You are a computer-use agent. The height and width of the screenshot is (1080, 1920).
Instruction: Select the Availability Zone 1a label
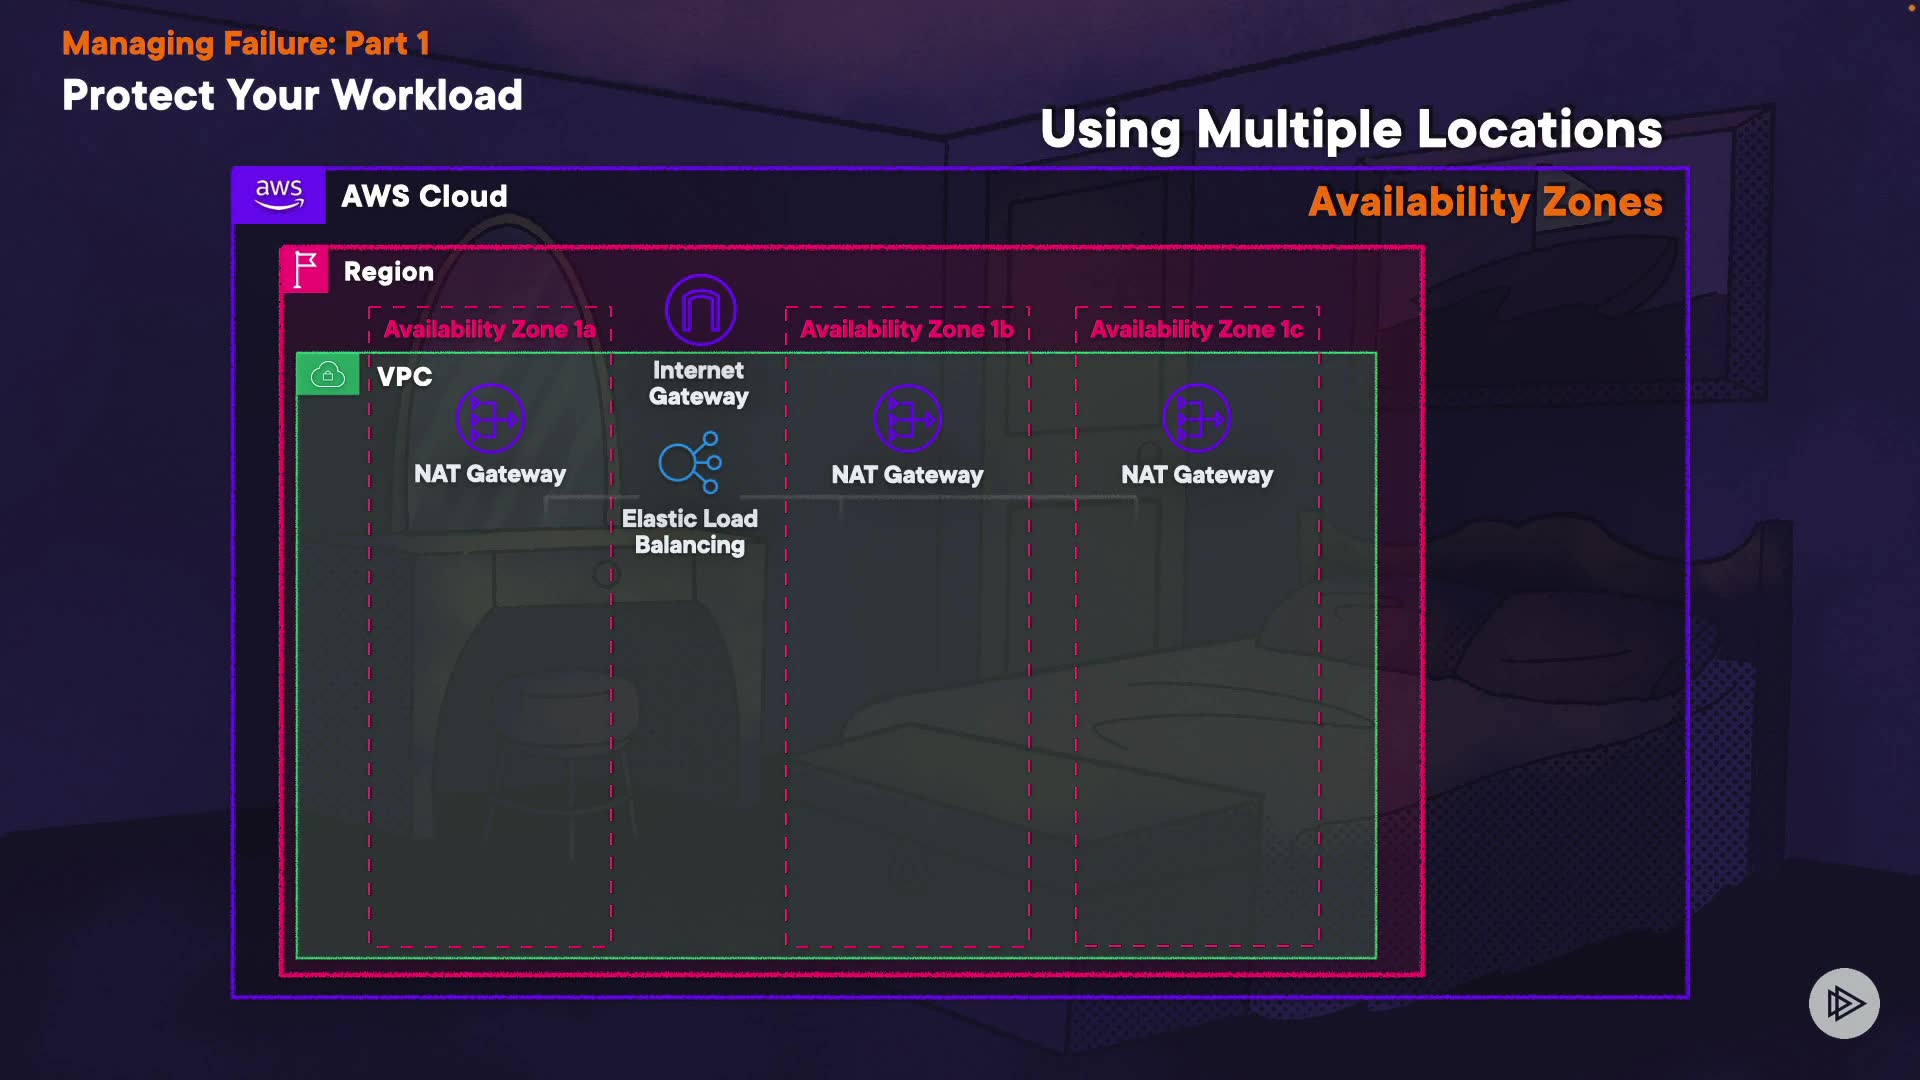[489, 329]
